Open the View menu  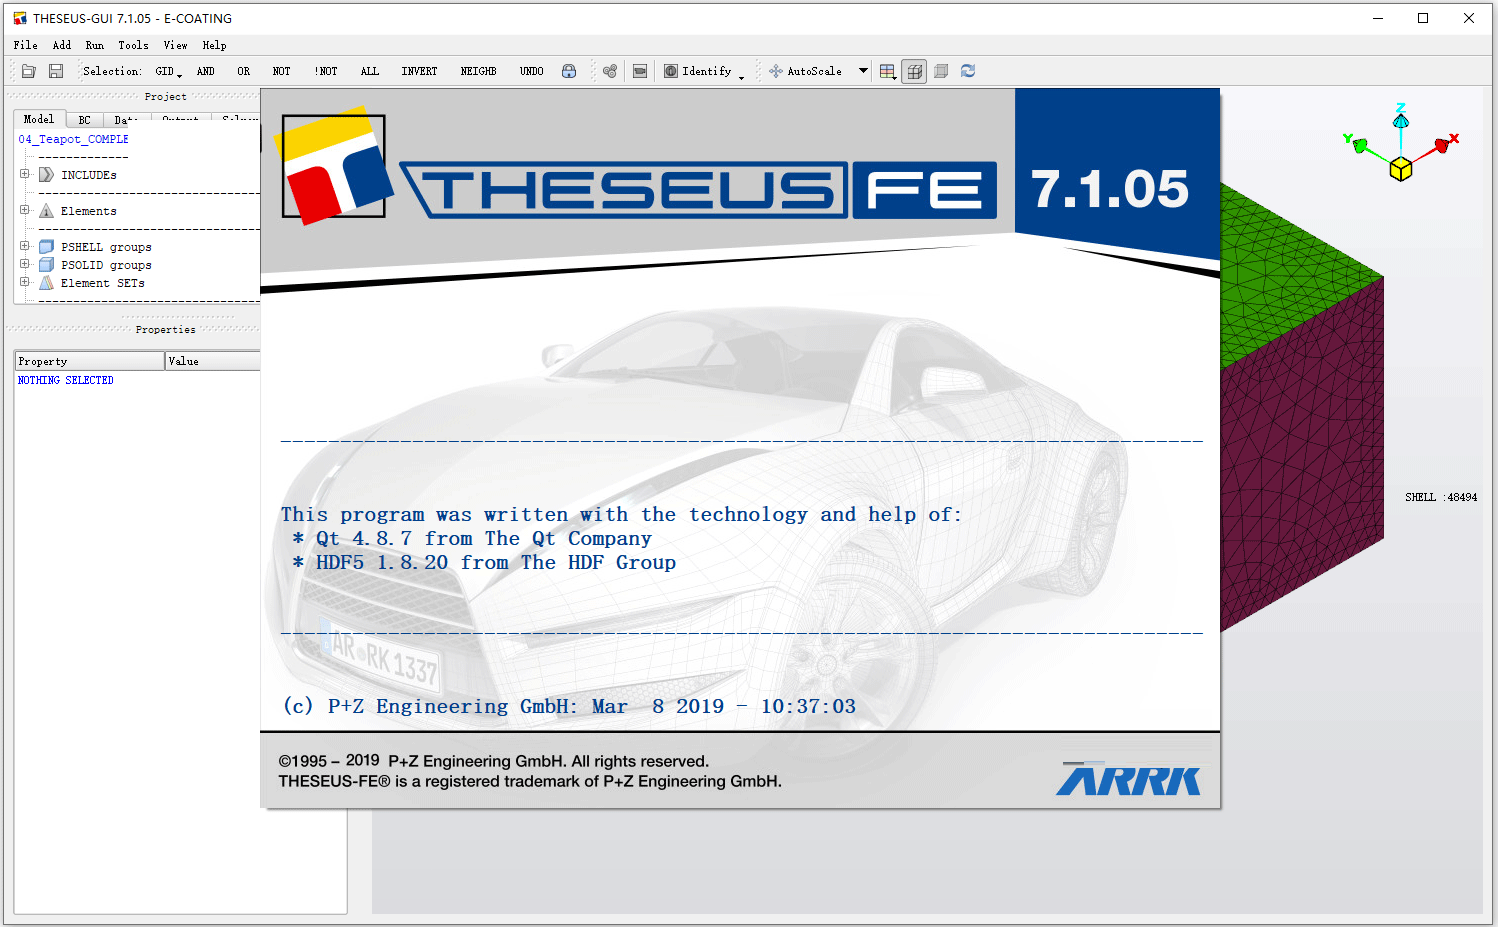176,45
